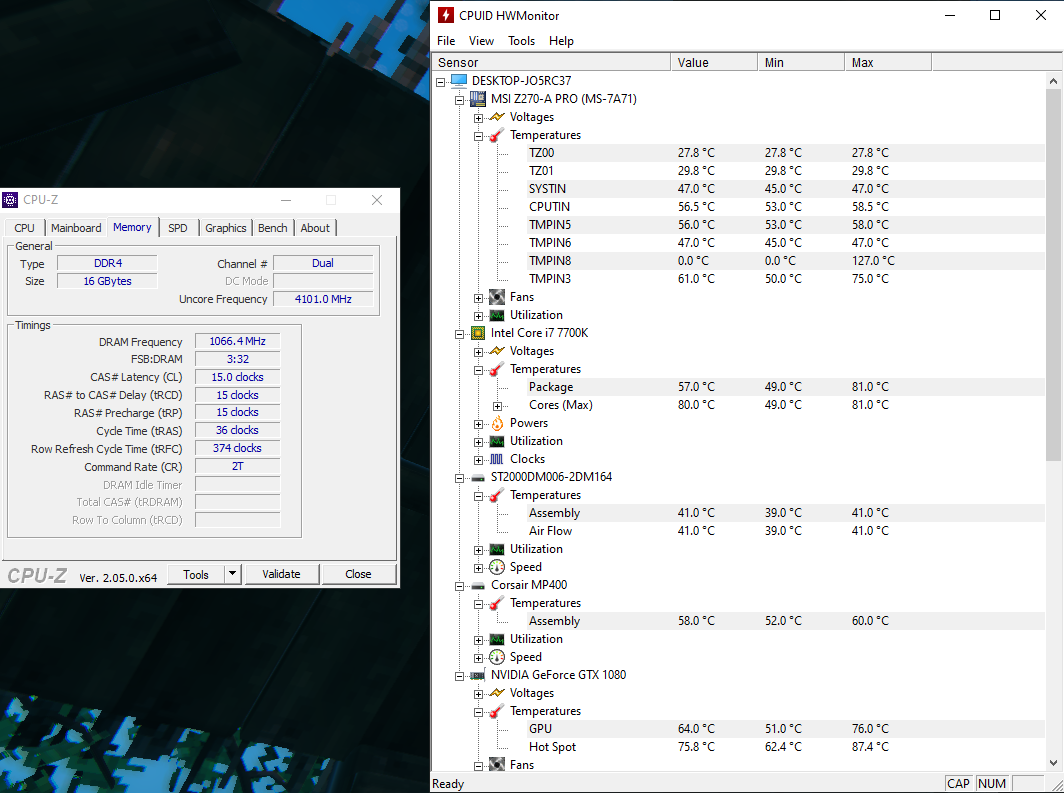The height and width of the screenshot is (793, 1064).
Task: Collapse the ST2000DM006-2DM164 drive node
Action: click(x=460, y=477)
